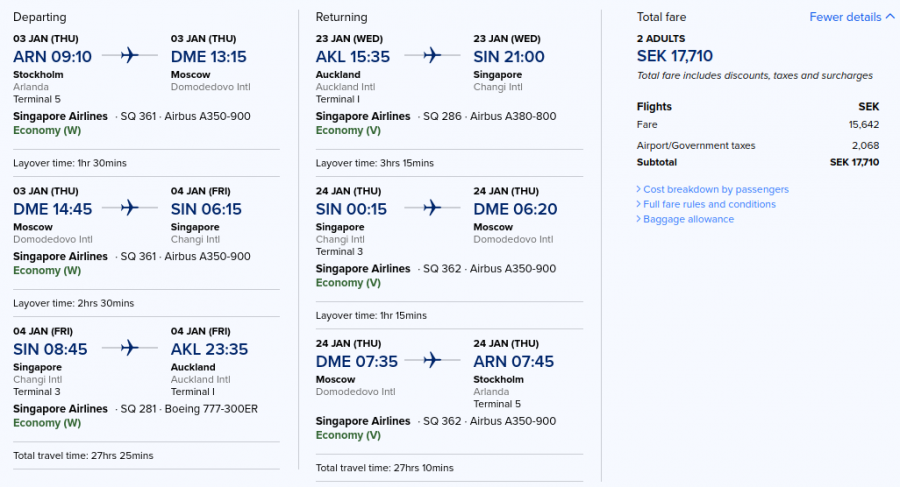
Task: Open Full fare rules and conditions
Action: [709, 204]
